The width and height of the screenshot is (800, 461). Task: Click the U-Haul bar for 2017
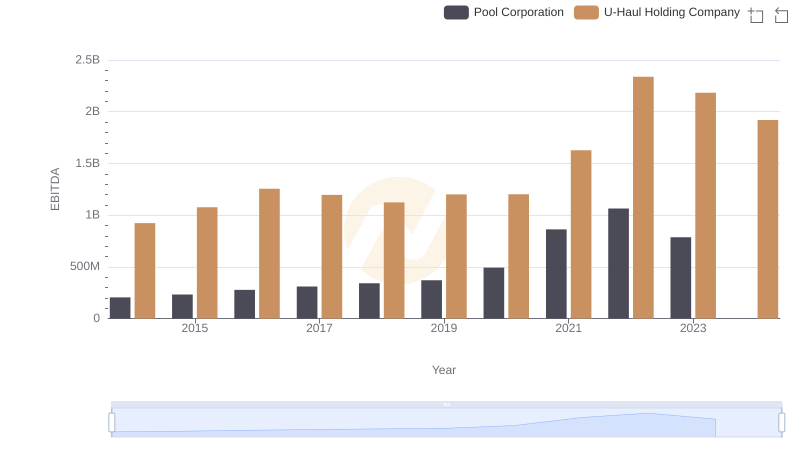tap(332, 257)
